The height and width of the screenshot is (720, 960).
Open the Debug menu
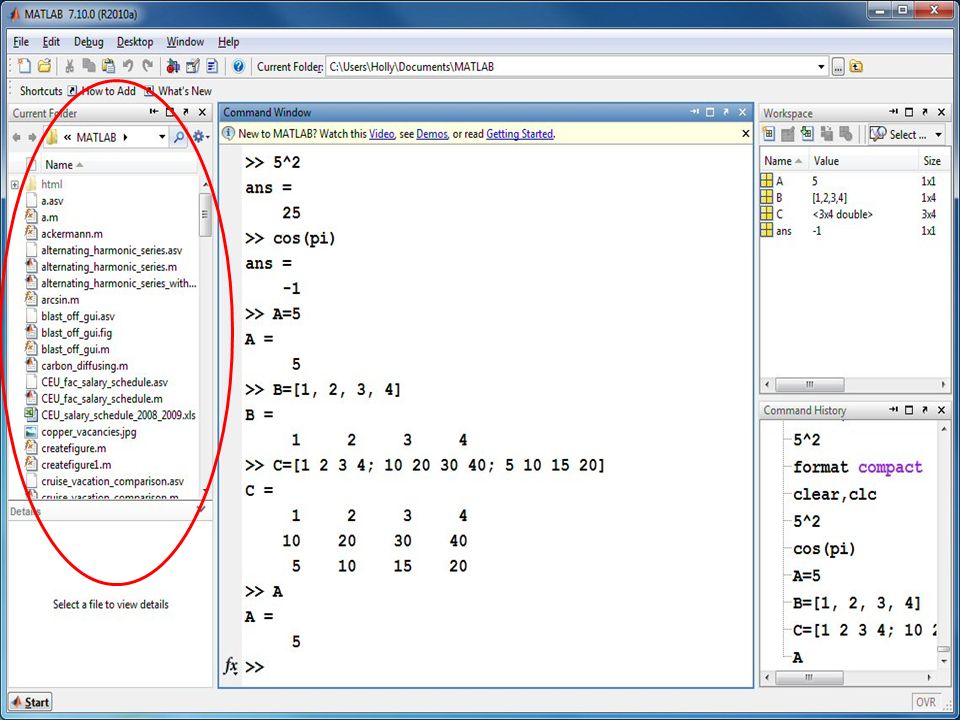coord(89,42)
